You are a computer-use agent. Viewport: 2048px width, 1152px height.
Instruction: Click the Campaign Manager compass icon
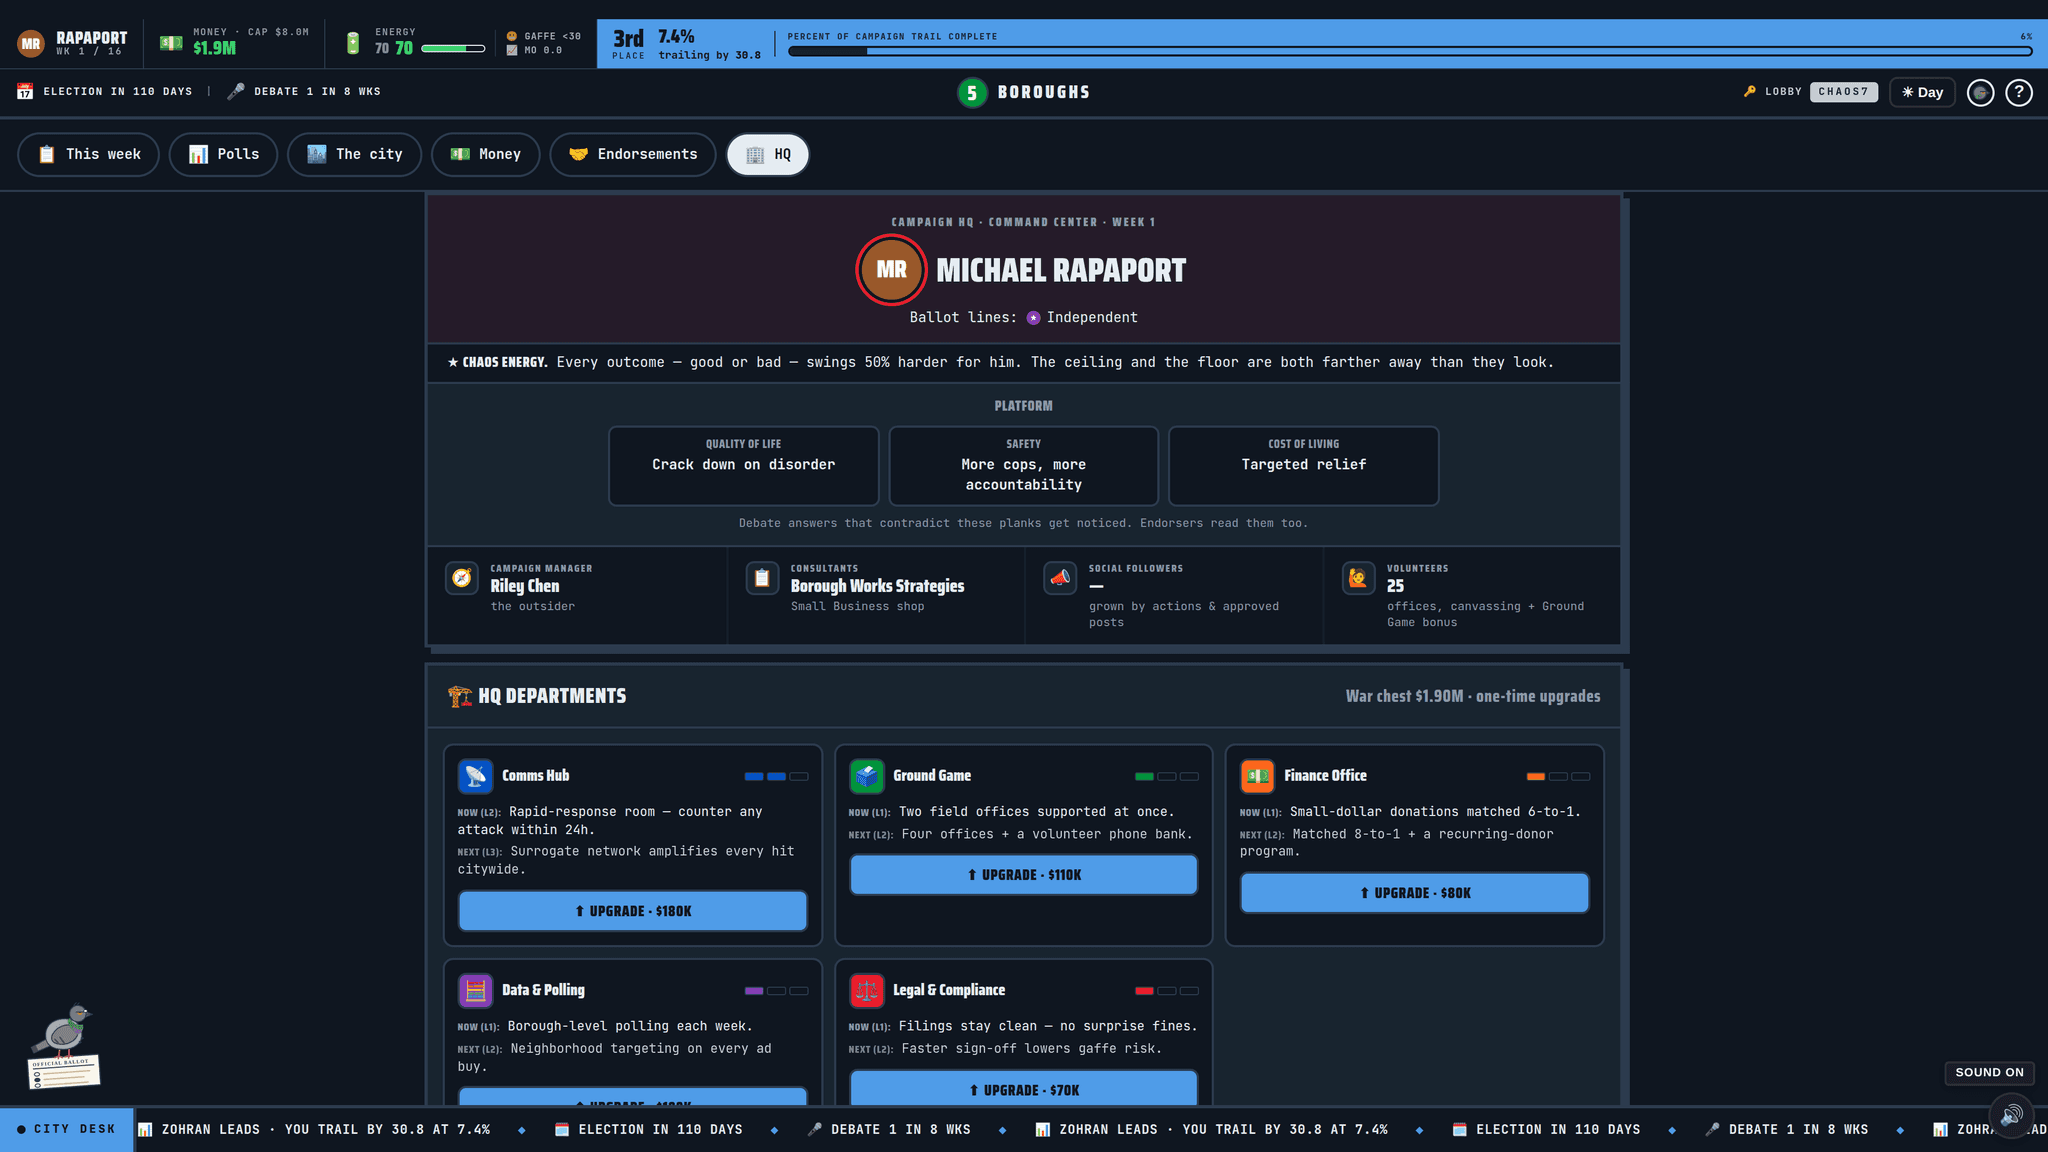click(462, 578)
